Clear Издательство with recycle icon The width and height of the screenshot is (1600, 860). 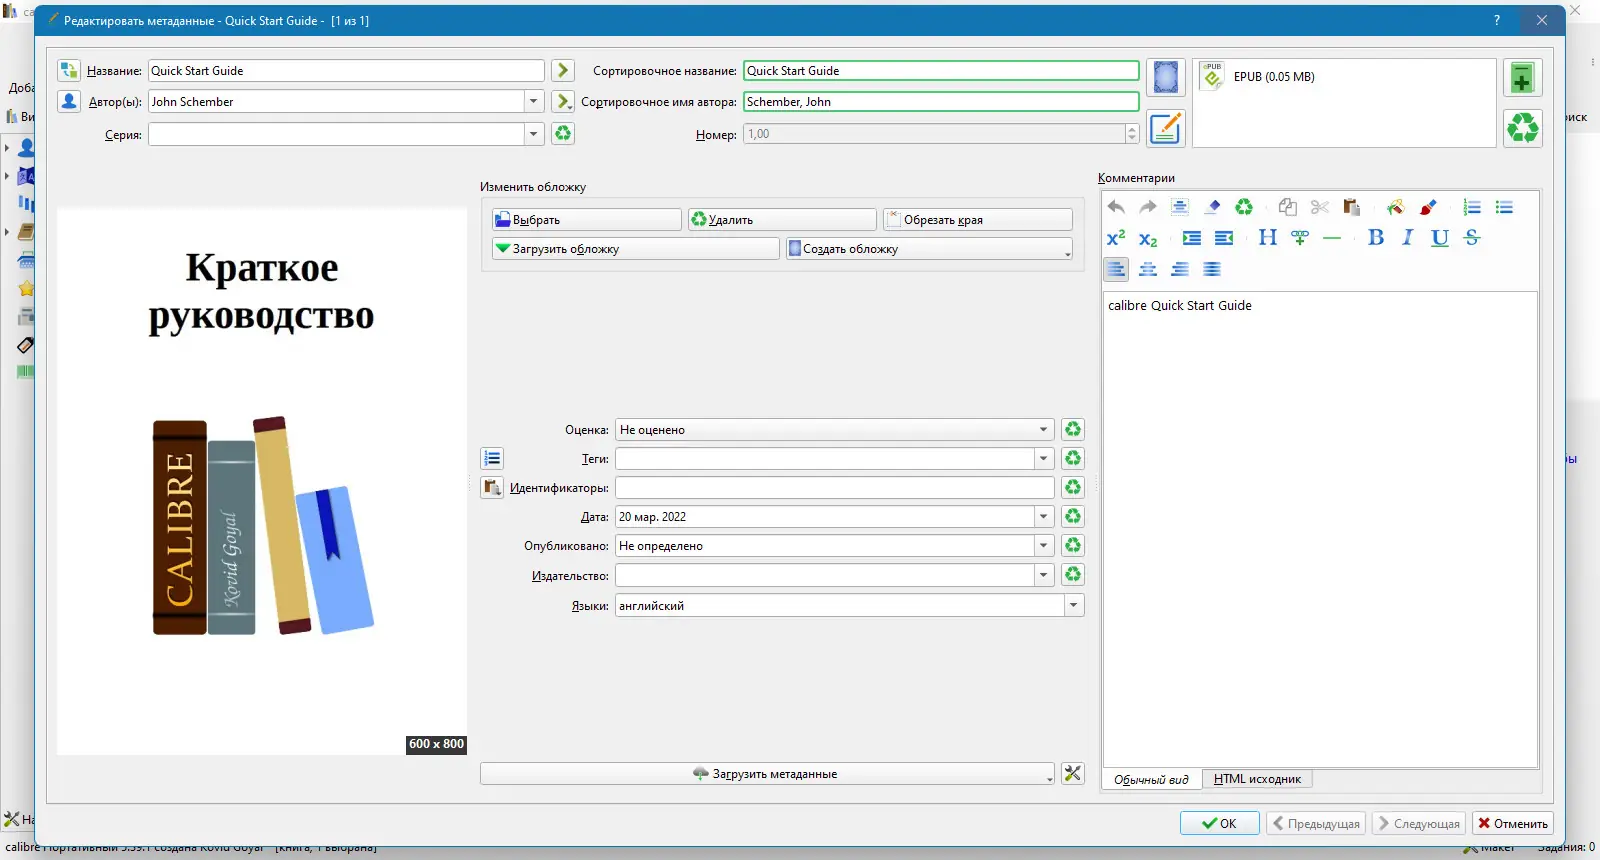[x=1073, y=574]
